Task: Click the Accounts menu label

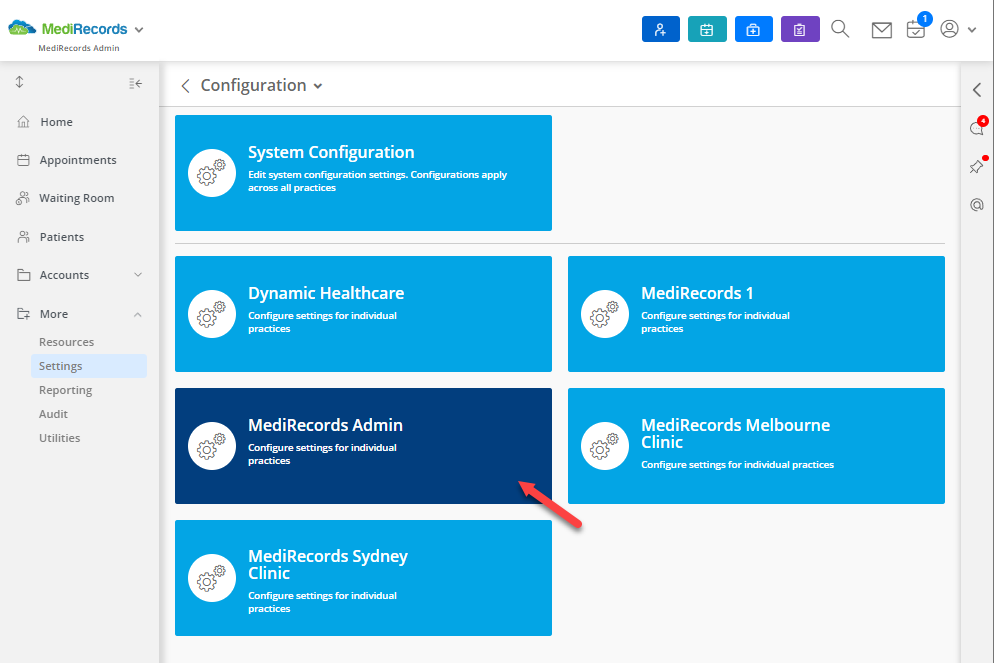Action: (x=65, y=275)
